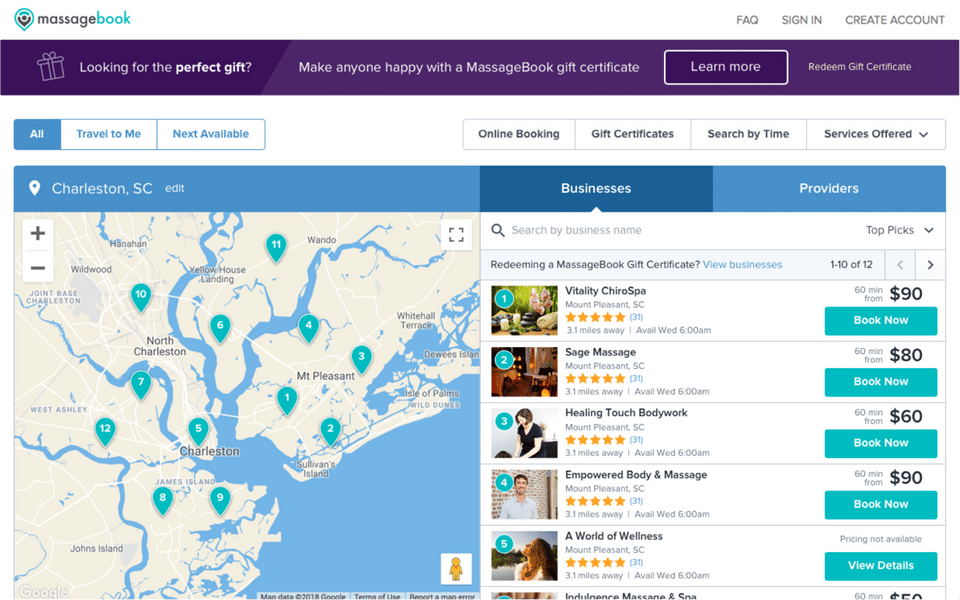The image size is (960, 600).
Task: Click the map zoom out minus icon
Action: pos(38,268)
